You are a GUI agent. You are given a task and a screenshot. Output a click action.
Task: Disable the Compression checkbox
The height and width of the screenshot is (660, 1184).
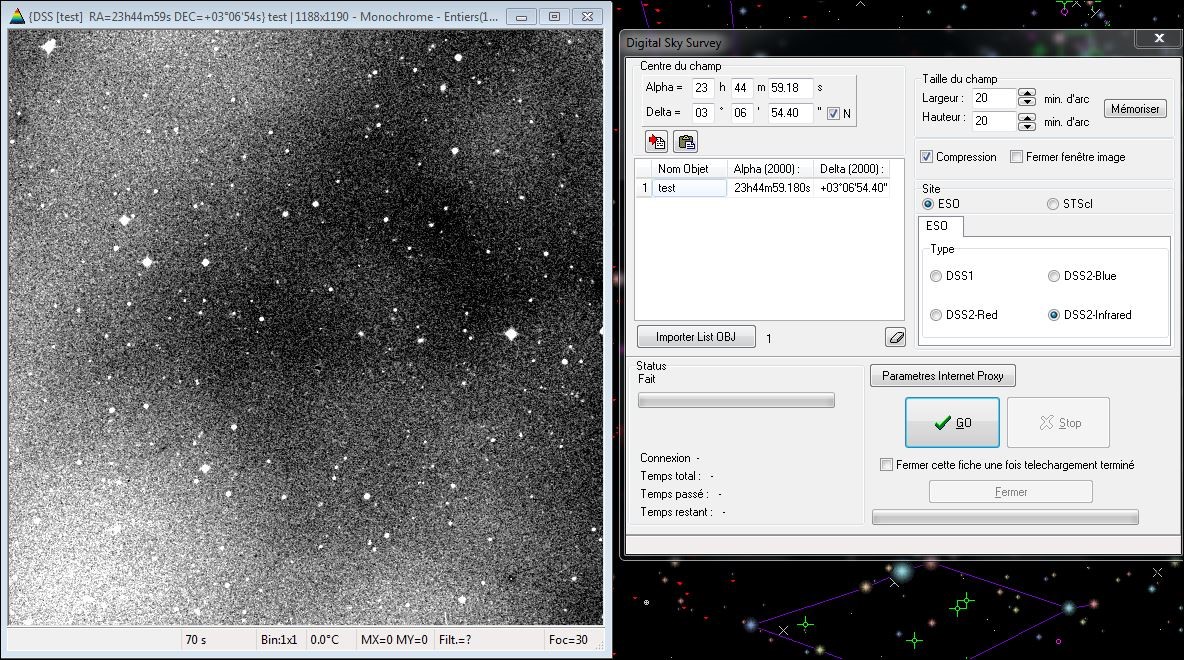[926, 157]
